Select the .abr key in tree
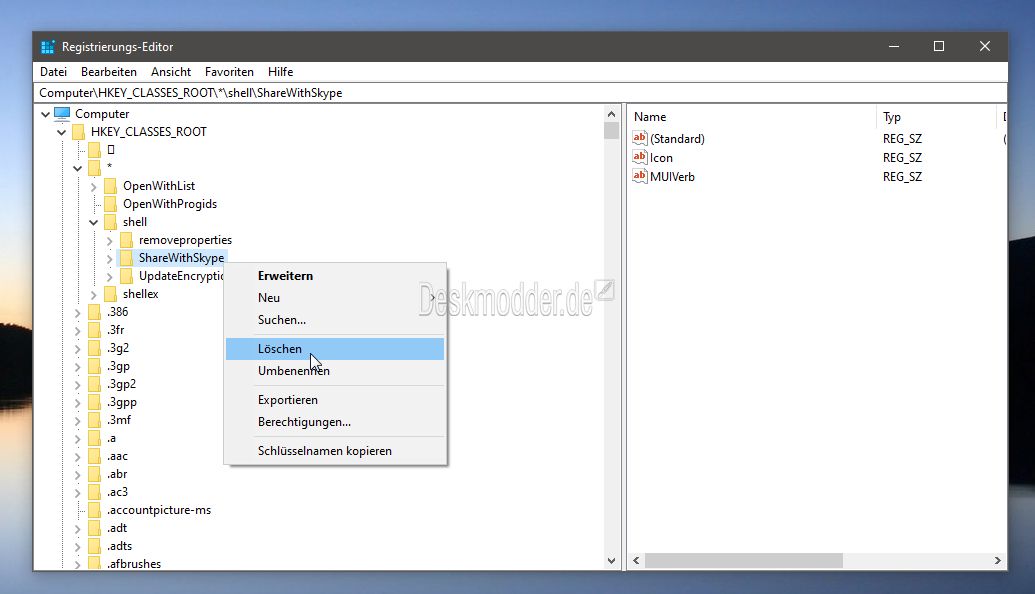Image resolution: width=1035 pixels, height=594 pixels. point(117,474)
